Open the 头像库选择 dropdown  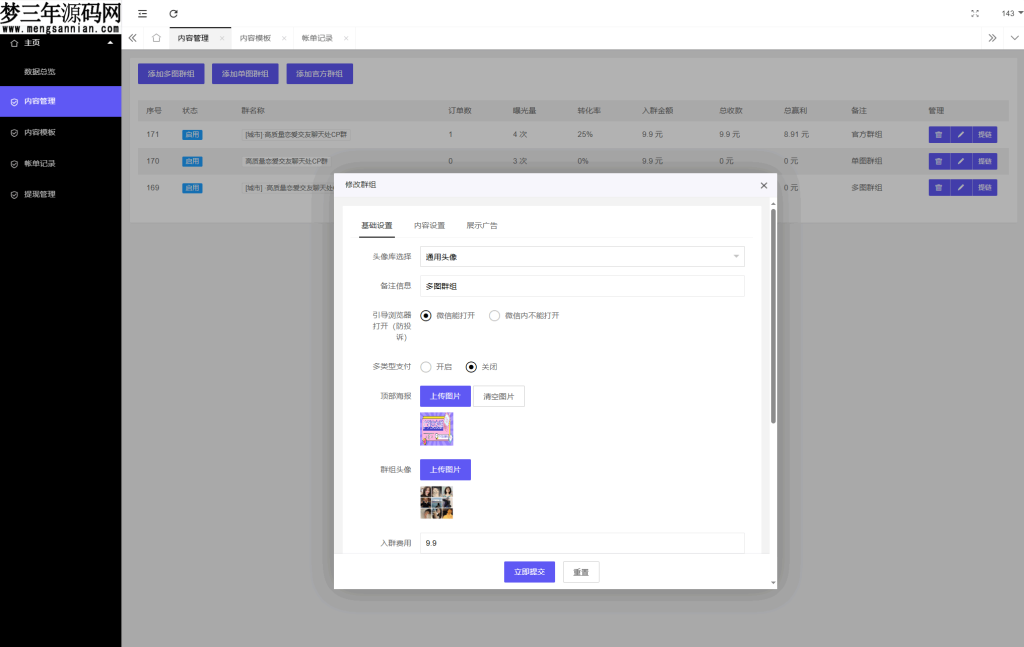pyautogui.click(x=582, y=257)
